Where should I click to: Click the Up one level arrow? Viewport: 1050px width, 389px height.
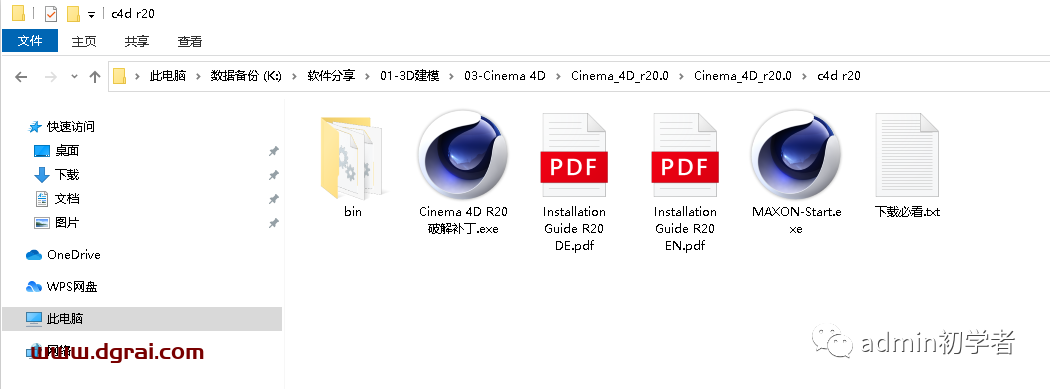click(x=95, y=76)
